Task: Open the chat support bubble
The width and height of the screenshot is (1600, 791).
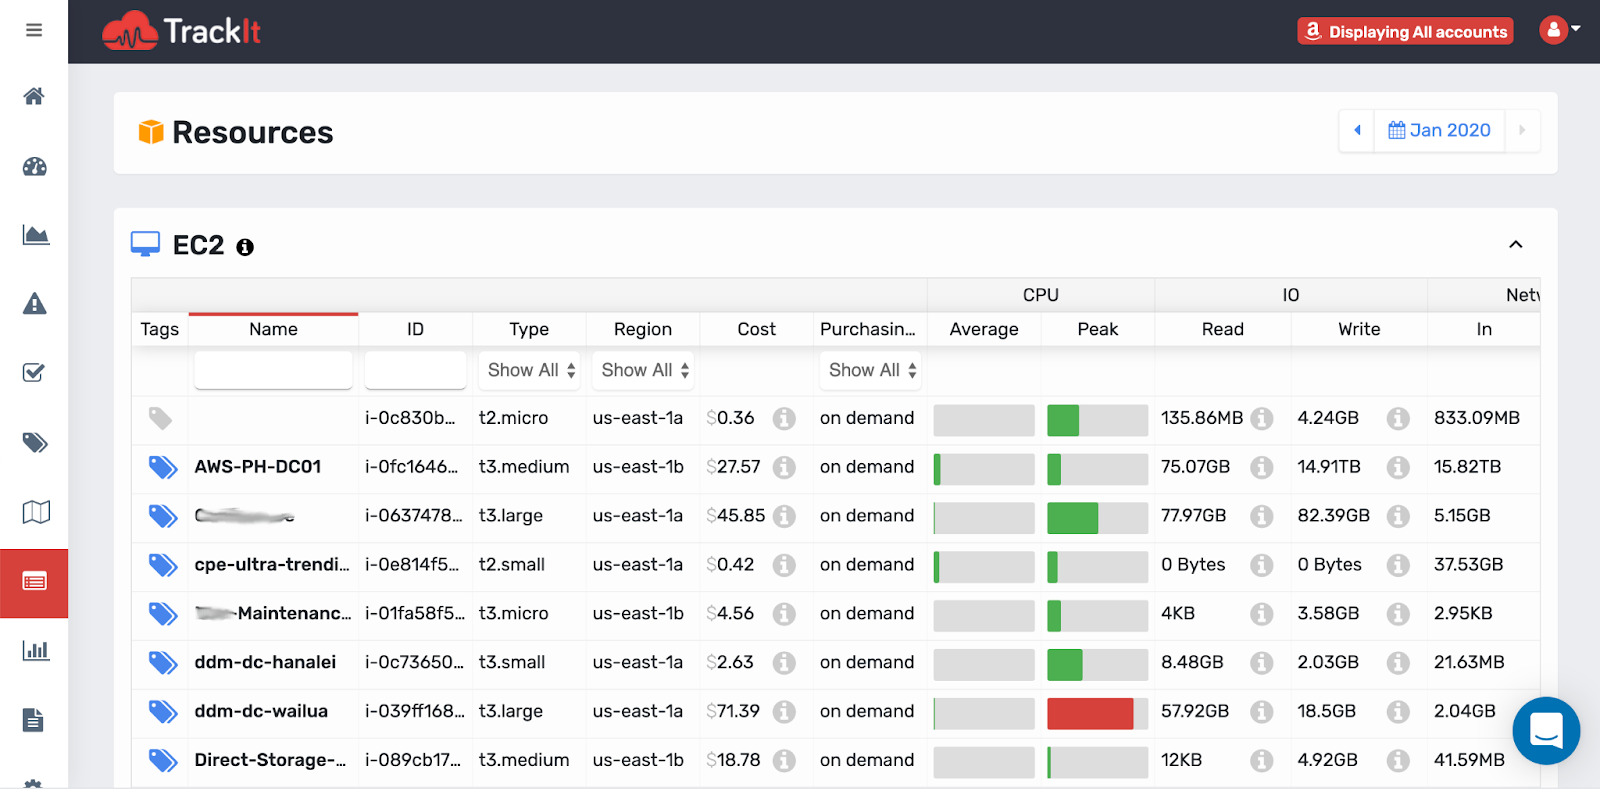Action: pos(1545,730)
